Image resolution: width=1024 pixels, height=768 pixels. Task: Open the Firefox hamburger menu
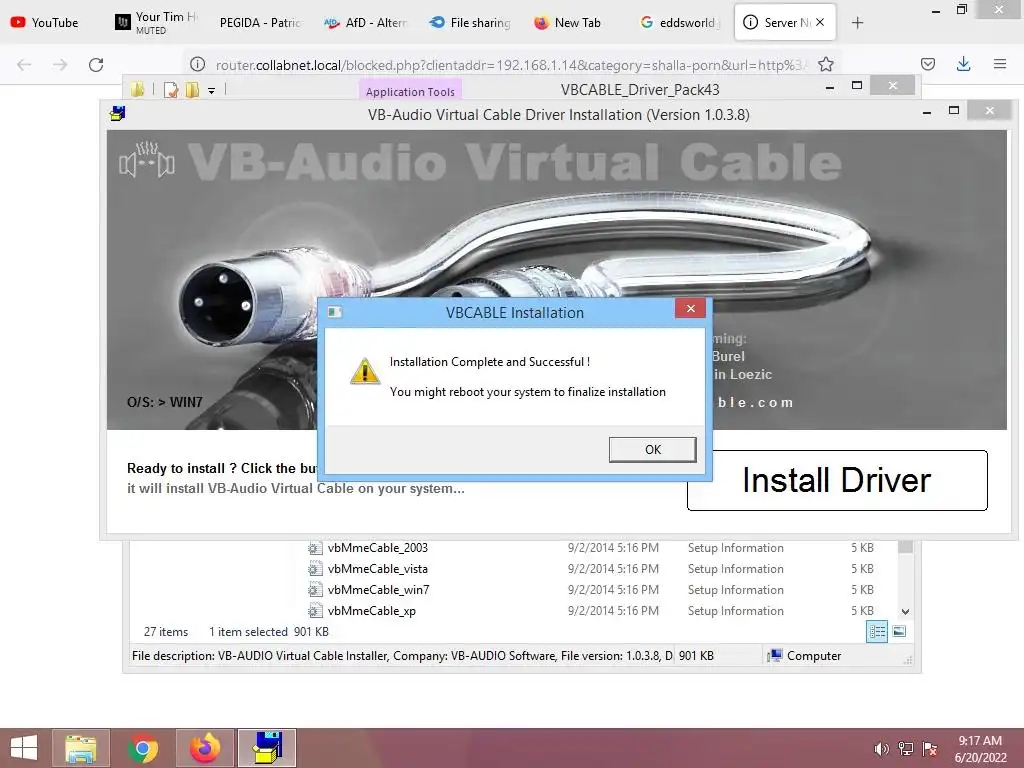click(999, 64)
